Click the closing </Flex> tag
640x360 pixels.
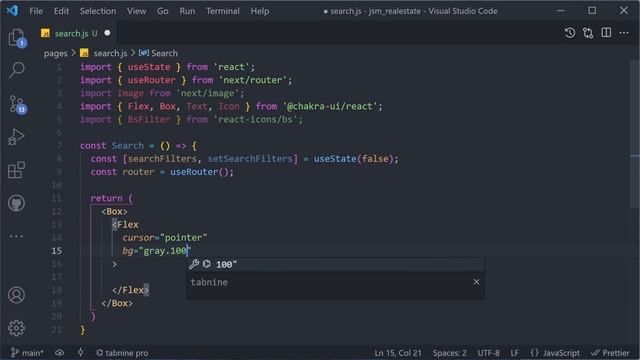[x=131, y=290]
